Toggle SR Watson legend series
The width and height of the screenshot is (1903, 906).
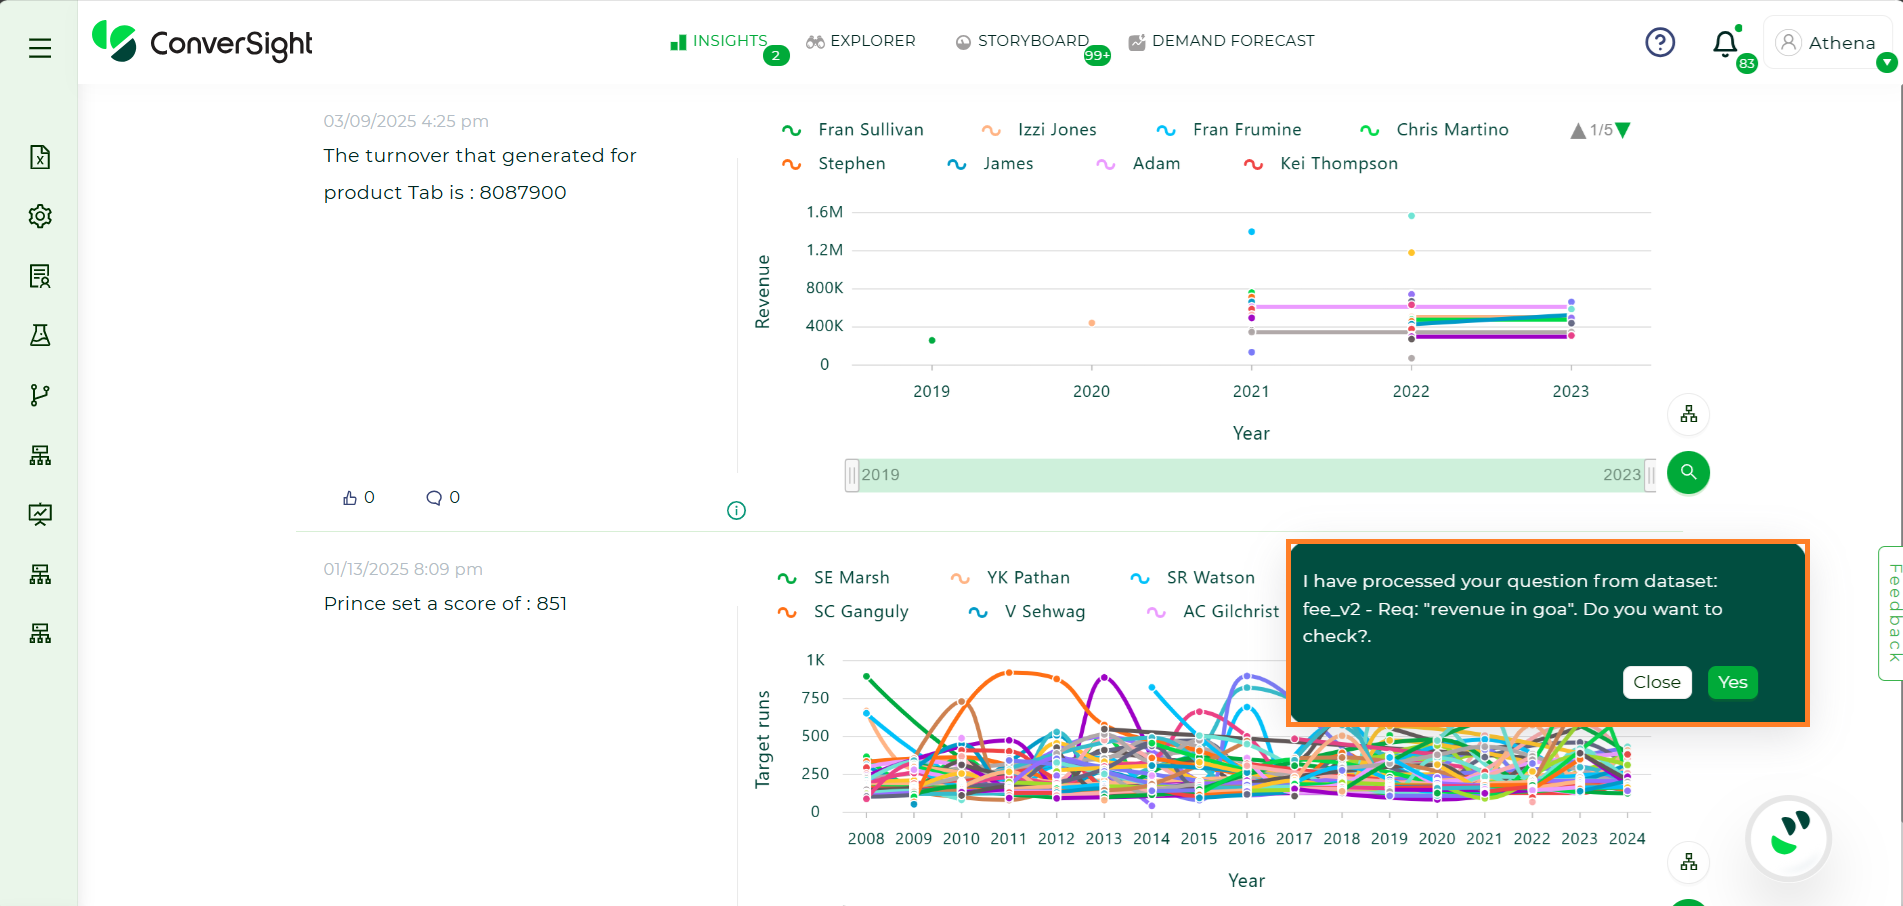point(1192,578)
